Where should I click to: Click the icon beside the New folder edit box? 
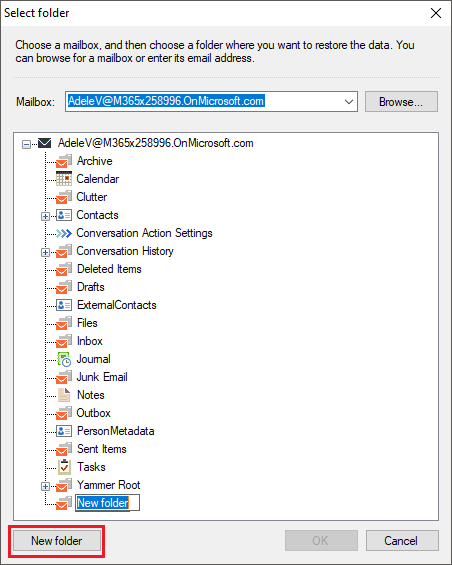[64, 503]
